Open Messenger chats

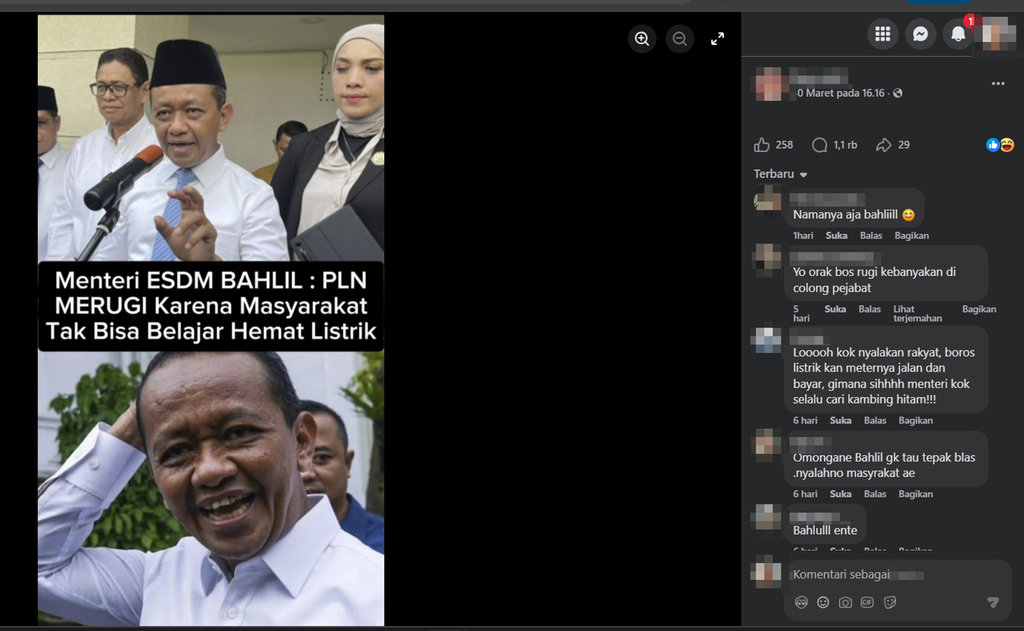coord(920,34)
